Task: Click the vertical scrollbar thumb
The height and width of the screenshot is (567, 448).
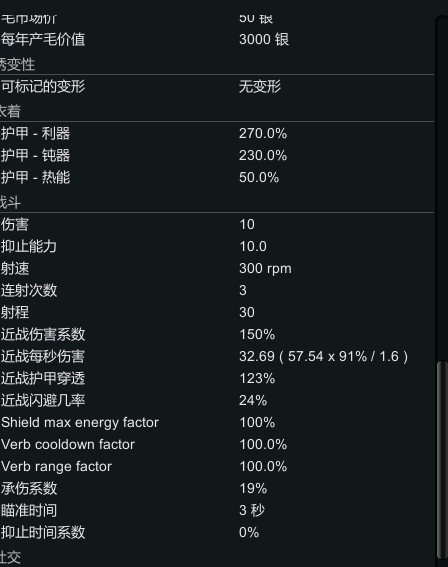Action: click(441, 459)
